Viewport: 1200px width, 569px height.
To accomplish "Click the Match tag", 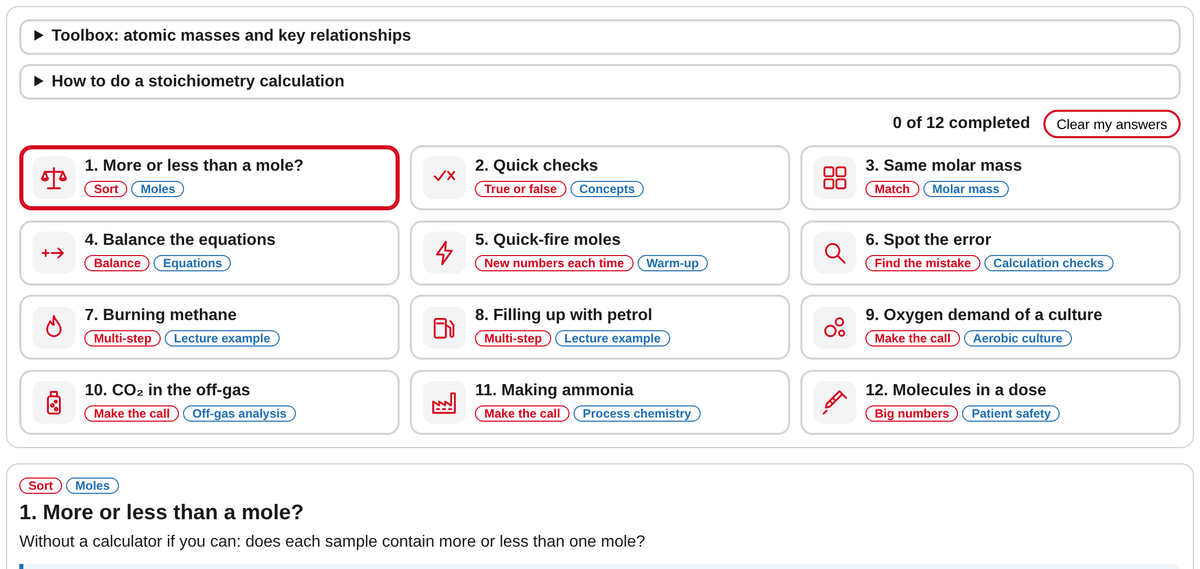I will (x=892, y=189).
